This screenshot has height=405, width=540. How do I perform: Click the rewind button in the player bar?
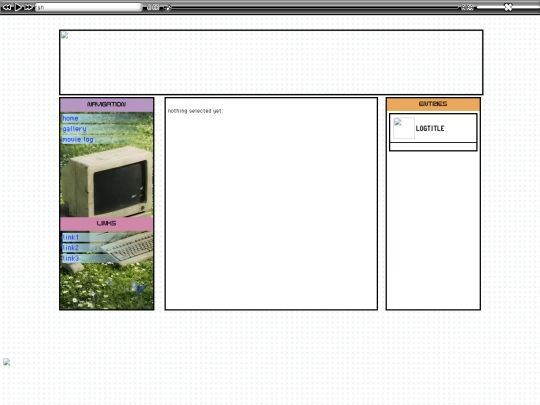click(x=7, y=7)
